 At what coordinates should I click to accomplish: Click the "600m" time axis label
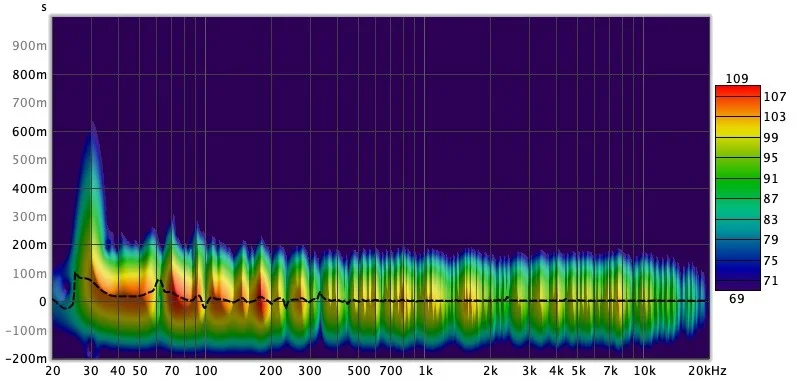click(30, 132)
